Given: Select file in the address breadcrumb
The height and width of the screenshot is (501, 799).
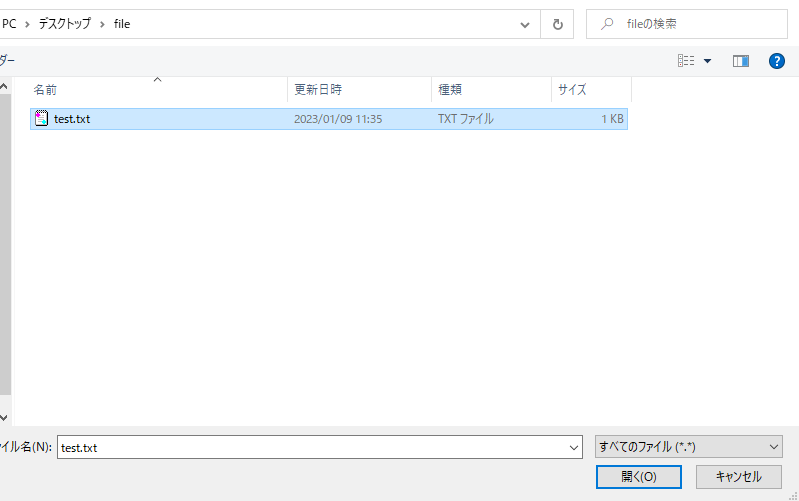Looking at the screenshot, I should [122, 24].
